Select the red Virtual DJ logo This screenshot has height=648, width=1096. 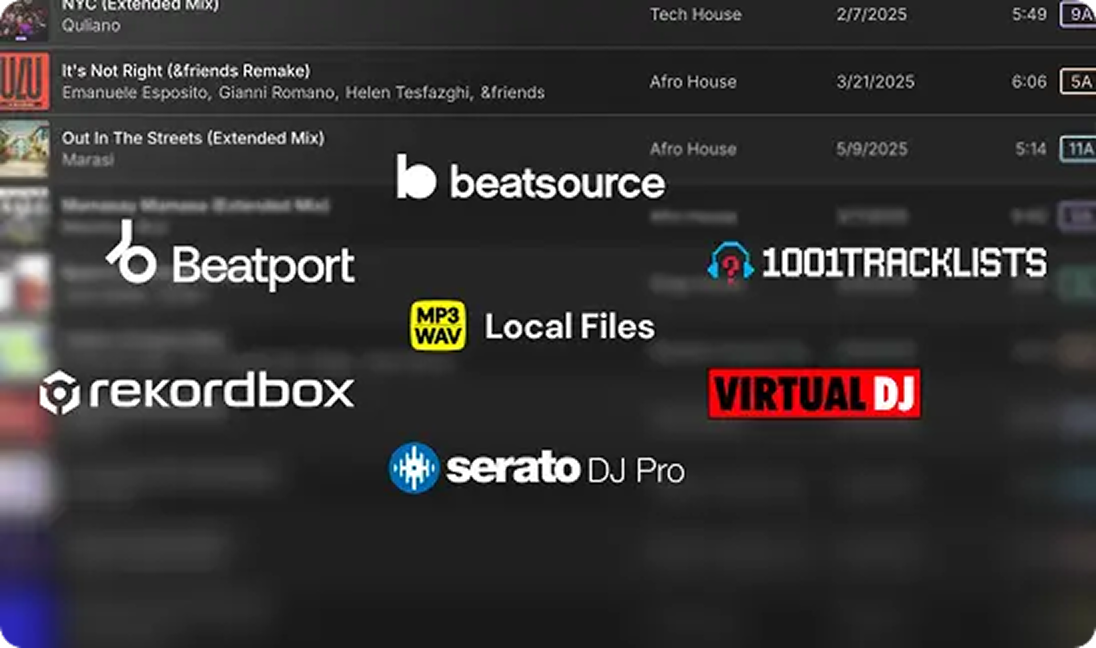(x=814, y=393)
